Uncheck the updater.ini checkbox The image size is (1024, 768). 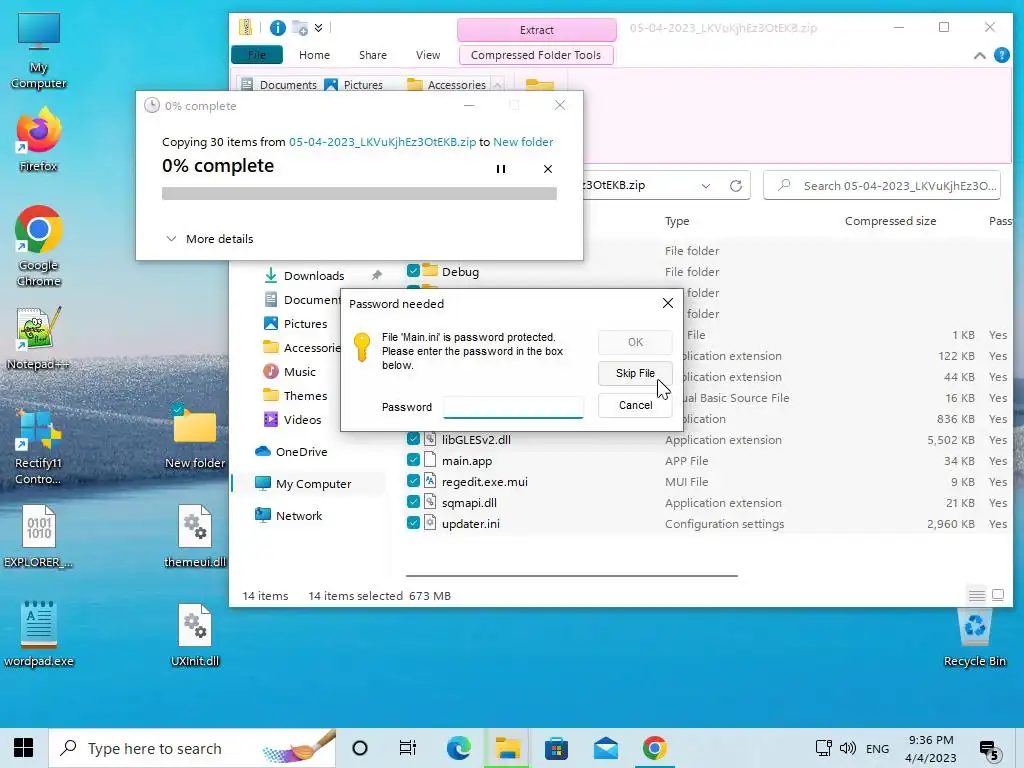point(413,522)
